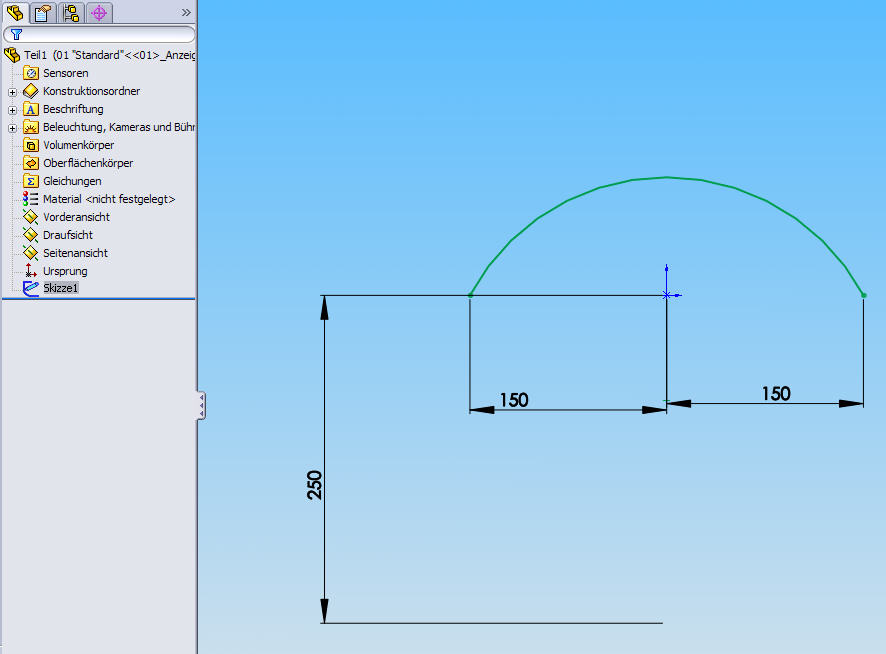
Task: Expand the Konstruktionsordner node
Action: click(x=12, y=92)
